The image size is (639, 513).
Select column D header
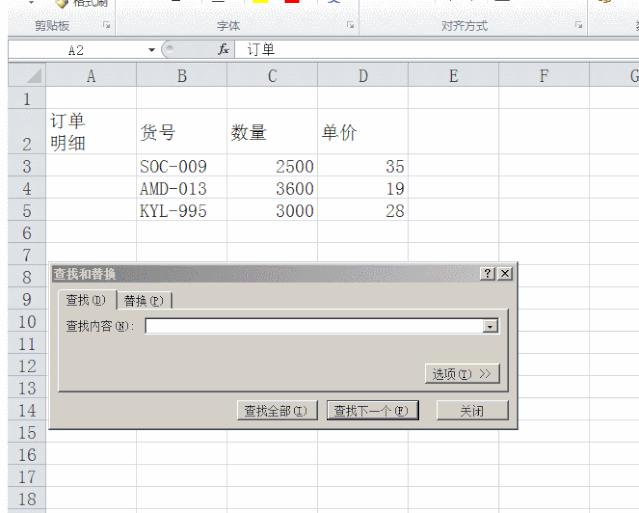pyautogui.click(x=363, y=75)
